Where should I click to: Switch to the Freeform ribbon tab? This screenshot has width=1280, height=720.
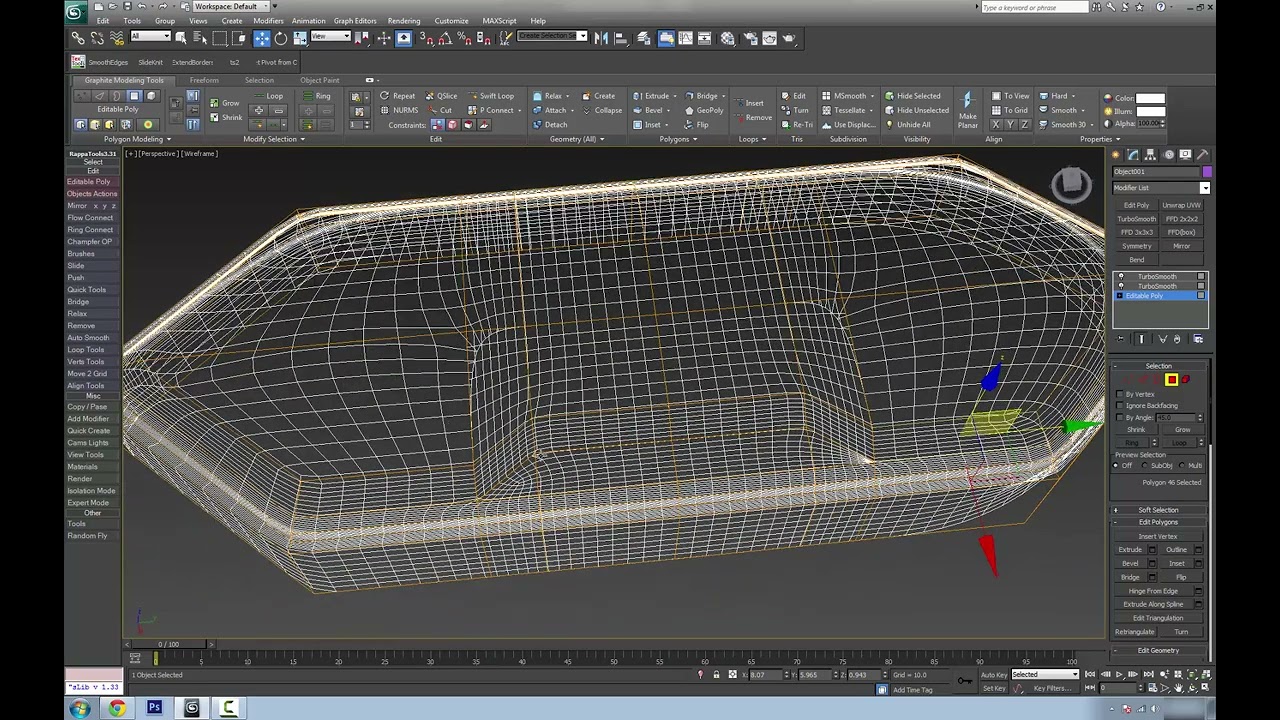[x=204, y=80]
